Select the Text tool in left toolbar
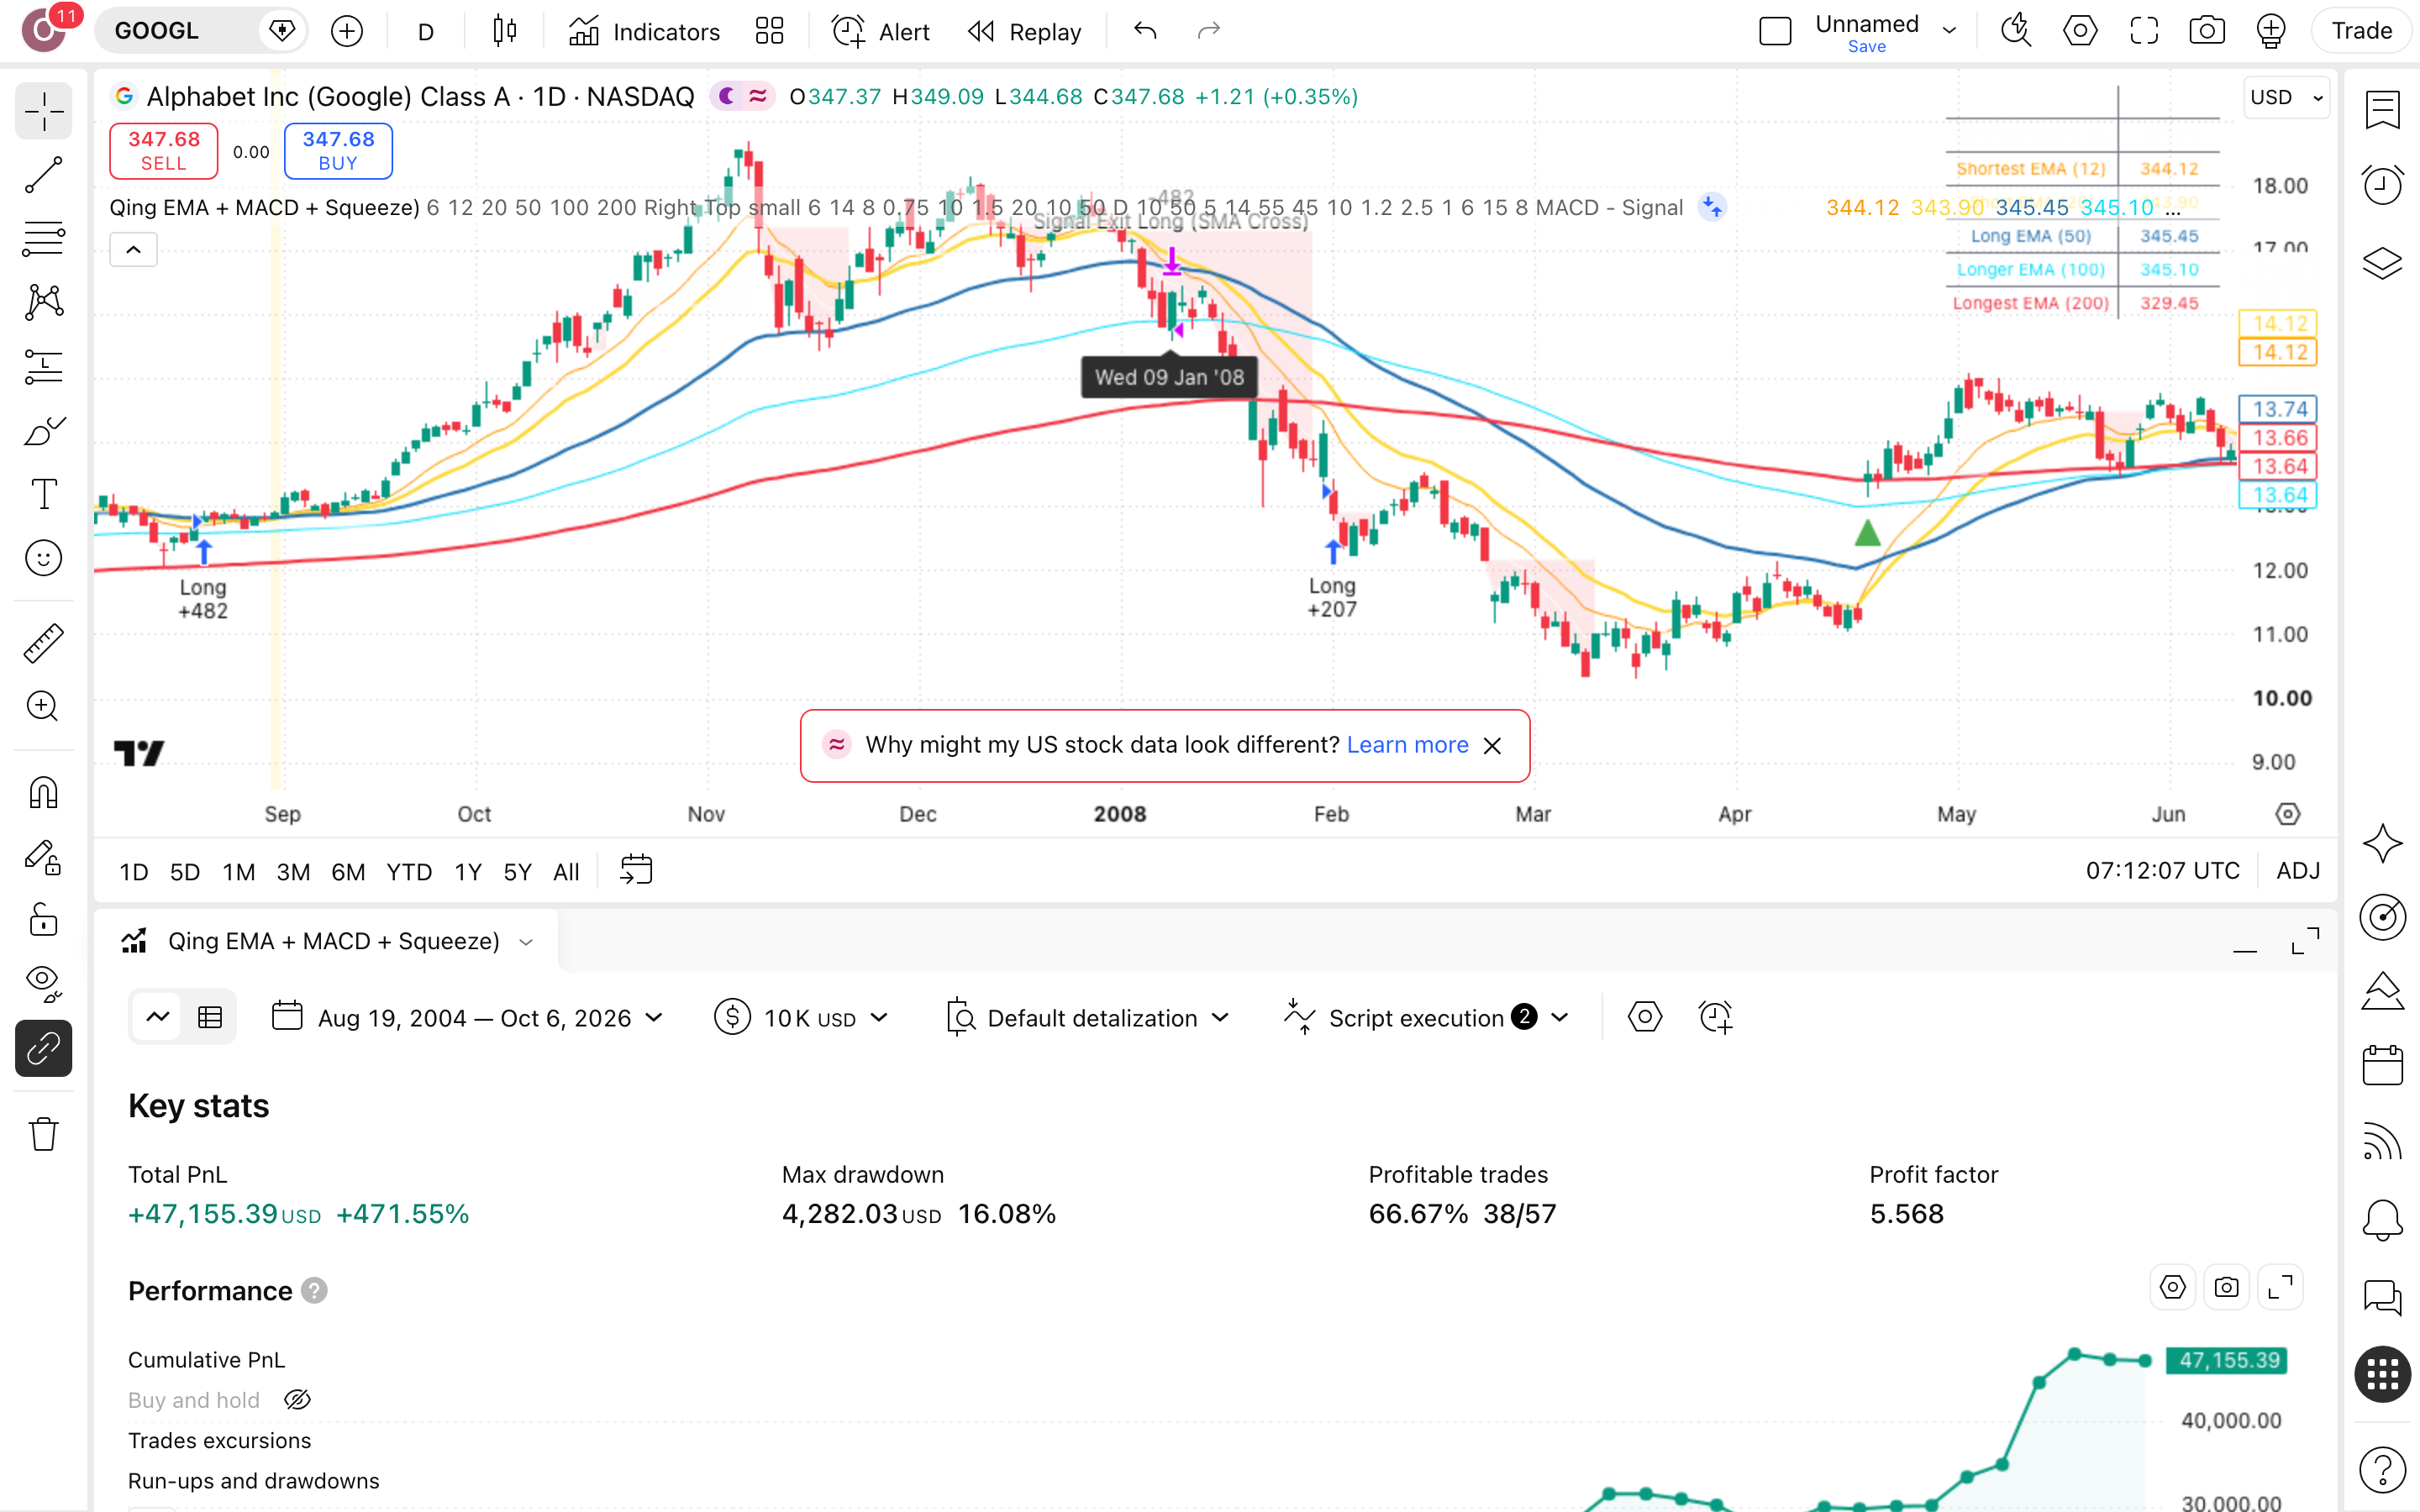The width and height of the screenshot is (2420, 1512). pos(43,494)
